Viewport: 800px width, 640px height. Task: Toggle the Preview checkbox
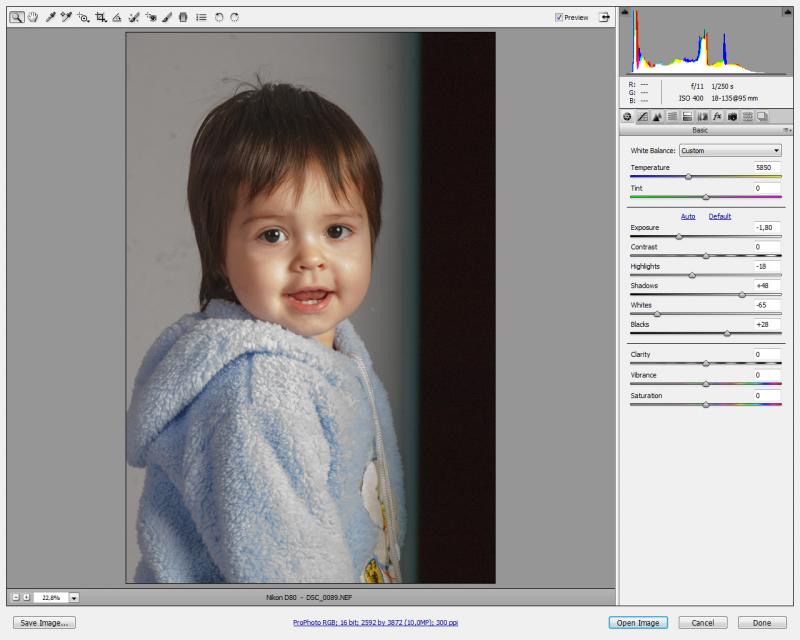click(559, 17)
